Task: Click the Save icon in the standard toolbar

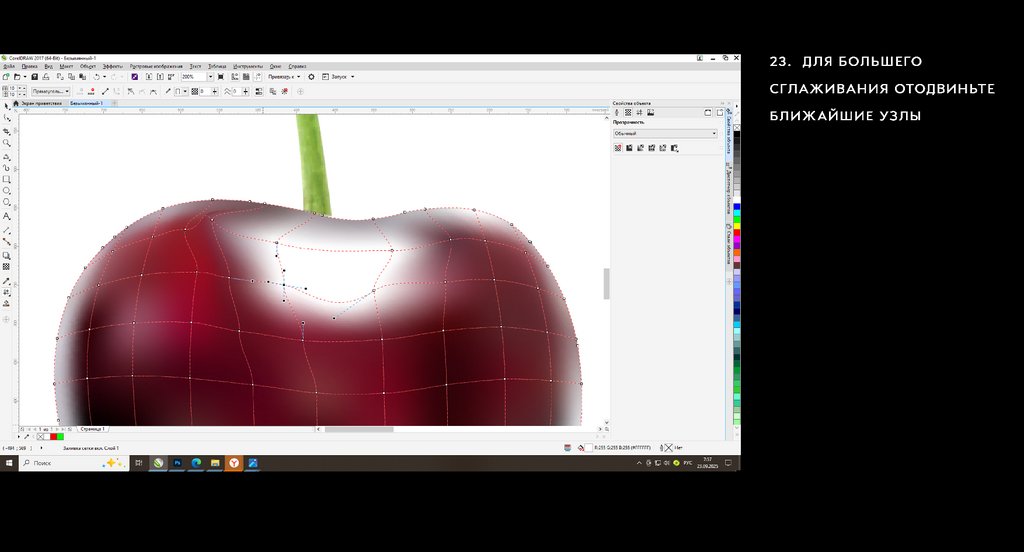Action: [35, 76]
